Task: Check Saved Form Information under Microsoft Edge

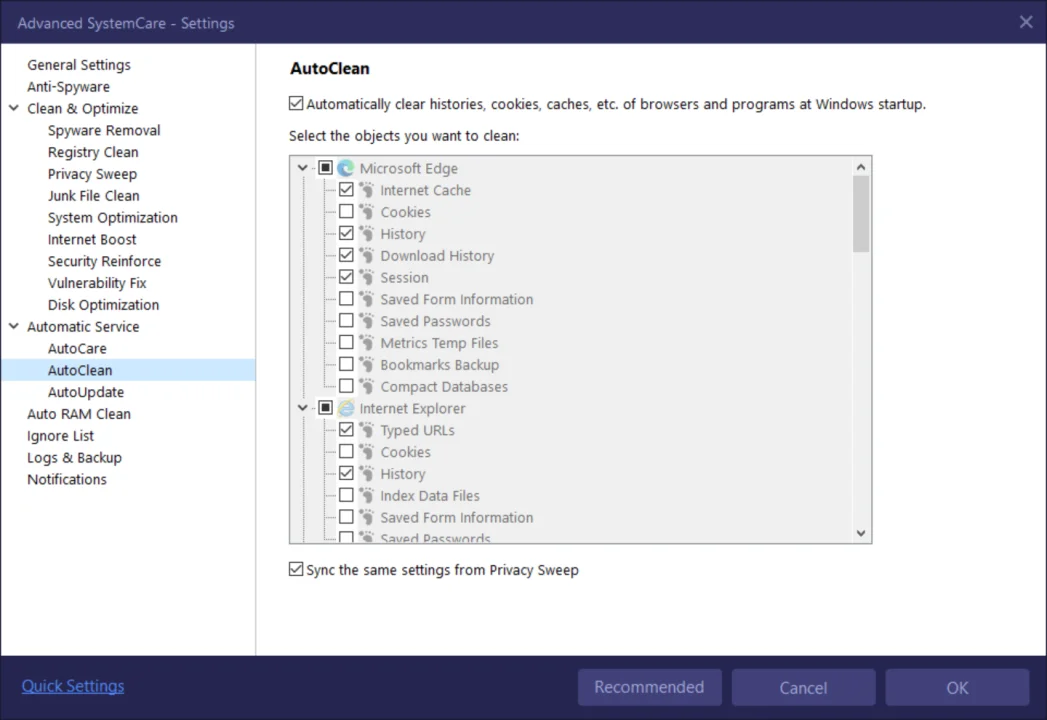Action: (x=346, y=299)
